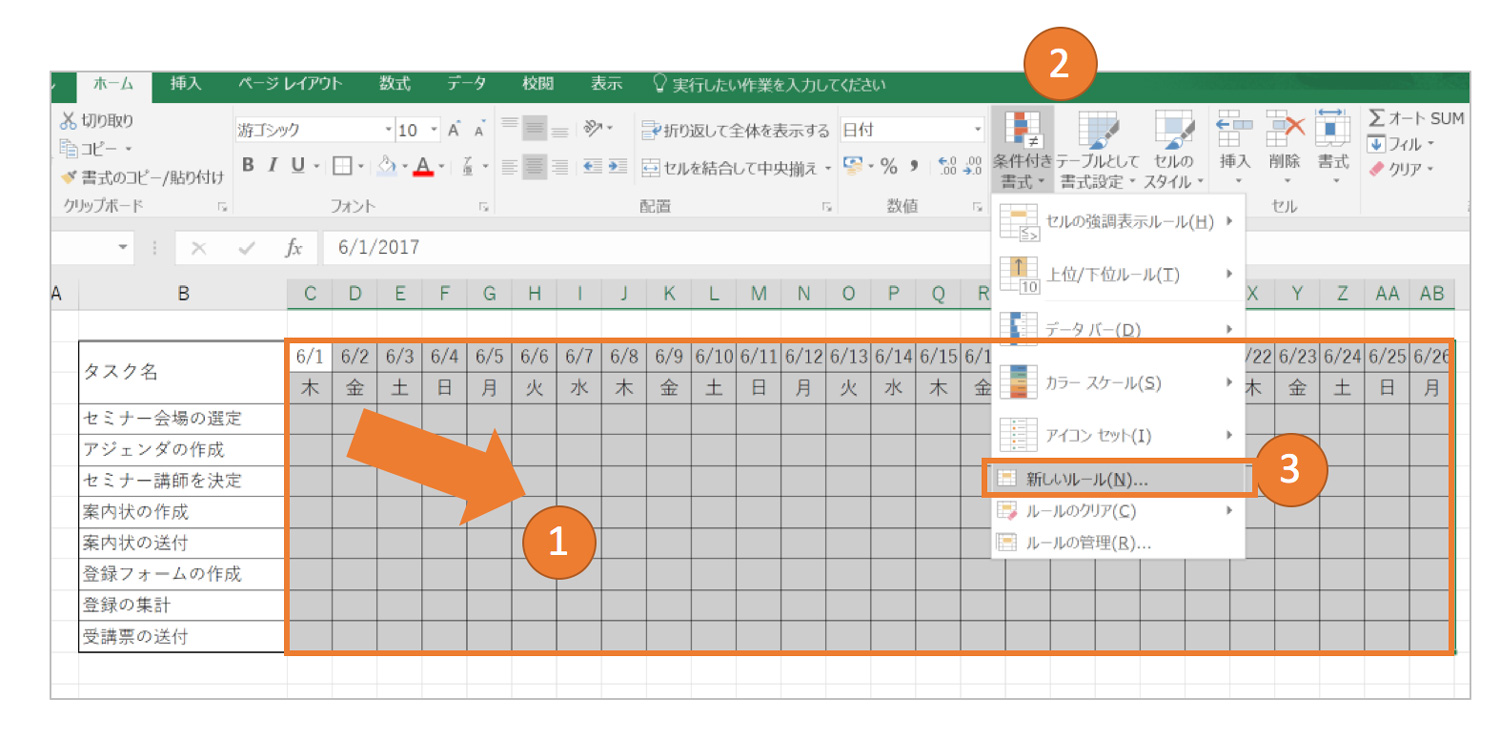1500x740 pixels.
Task: Toggle middle vertical alignment
Action: click(535, 128)
